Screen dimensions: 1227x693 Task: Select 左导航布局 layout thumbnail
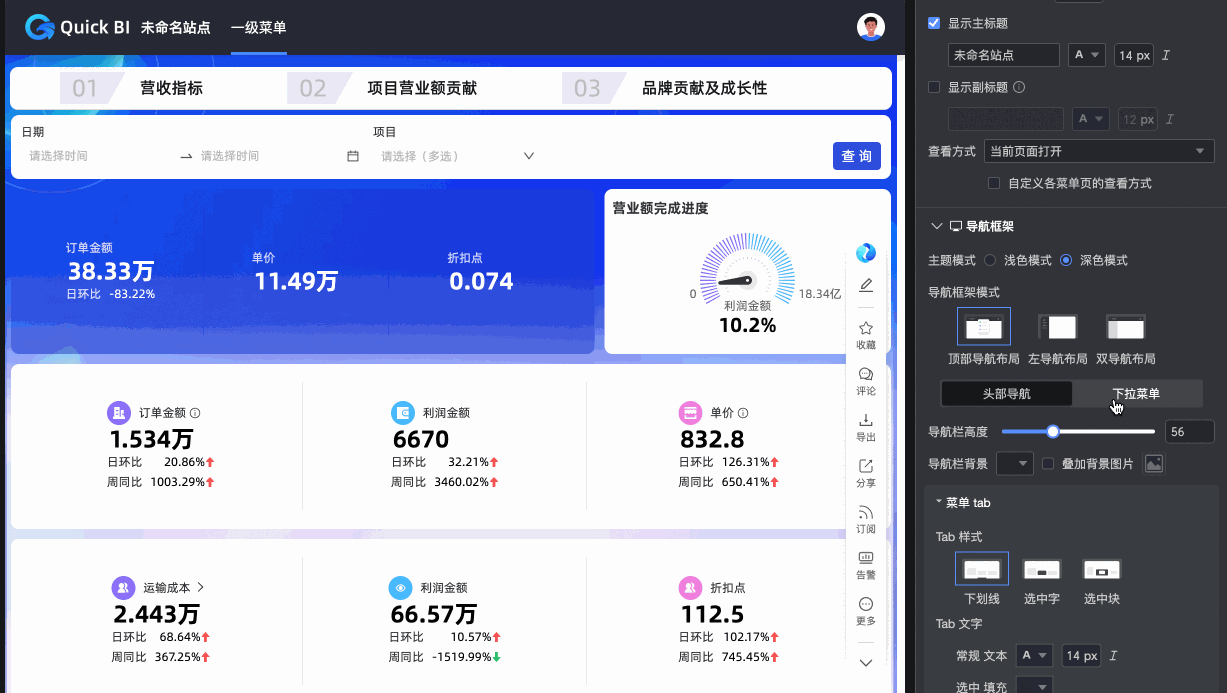click(x=1058, y=326)
